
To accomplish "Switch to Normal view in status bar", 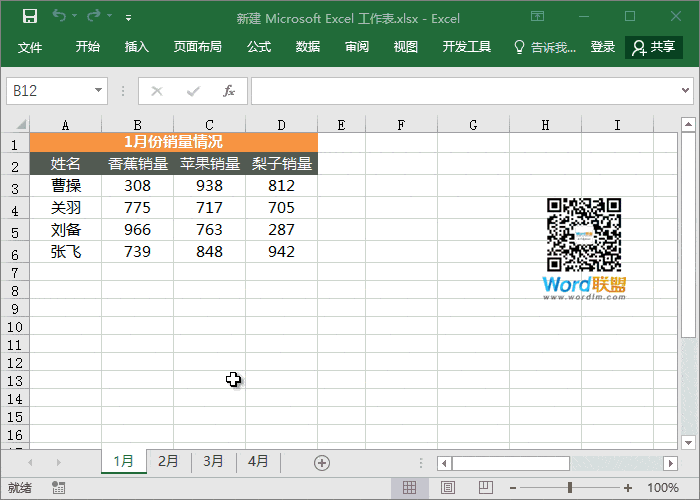I will (409, 488).
